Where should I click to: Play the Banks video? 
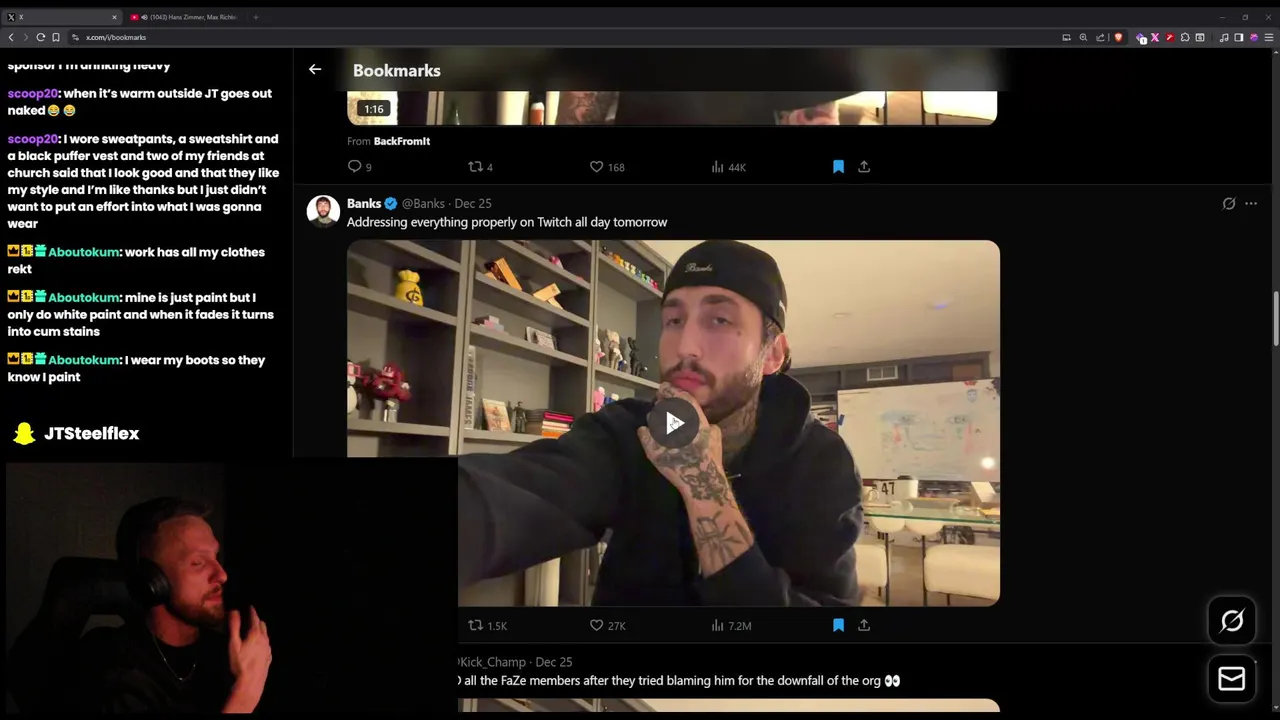pos(673,423)
